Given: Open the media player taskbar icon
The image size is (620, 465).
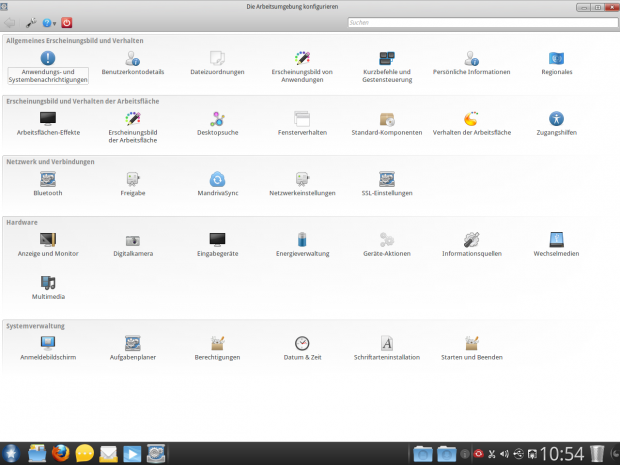Looking at the screenshot, I should (132, 454).
